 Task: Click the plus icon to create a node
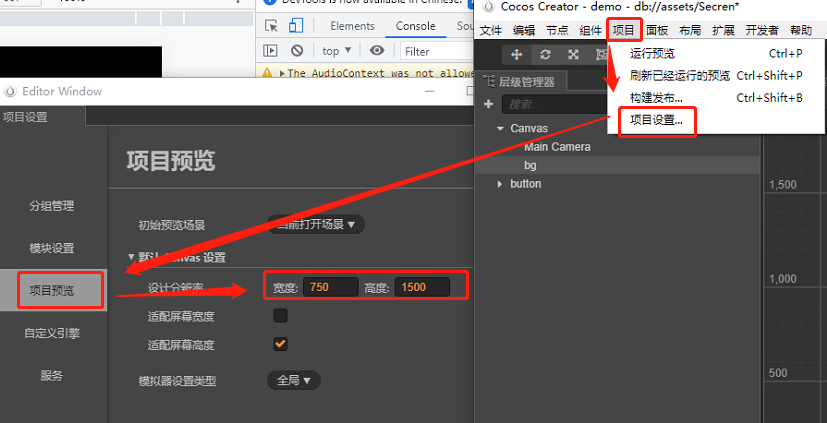click(x=488, y=104)
